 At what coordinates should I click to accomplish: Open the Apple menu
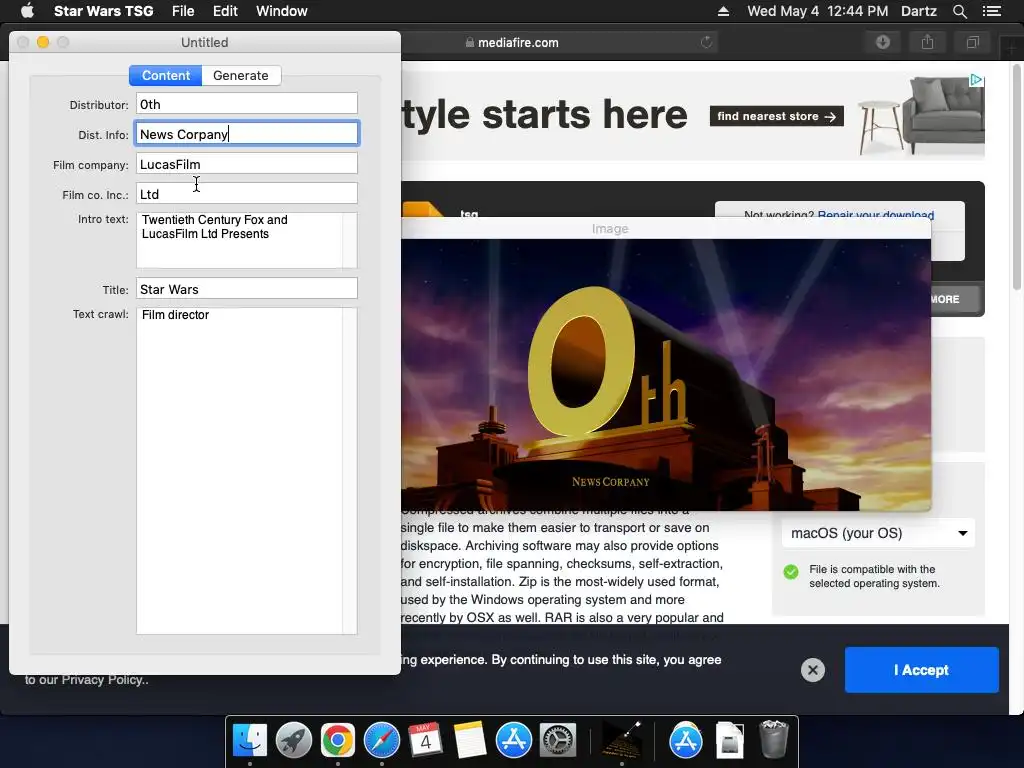click(x=27, y=11)
